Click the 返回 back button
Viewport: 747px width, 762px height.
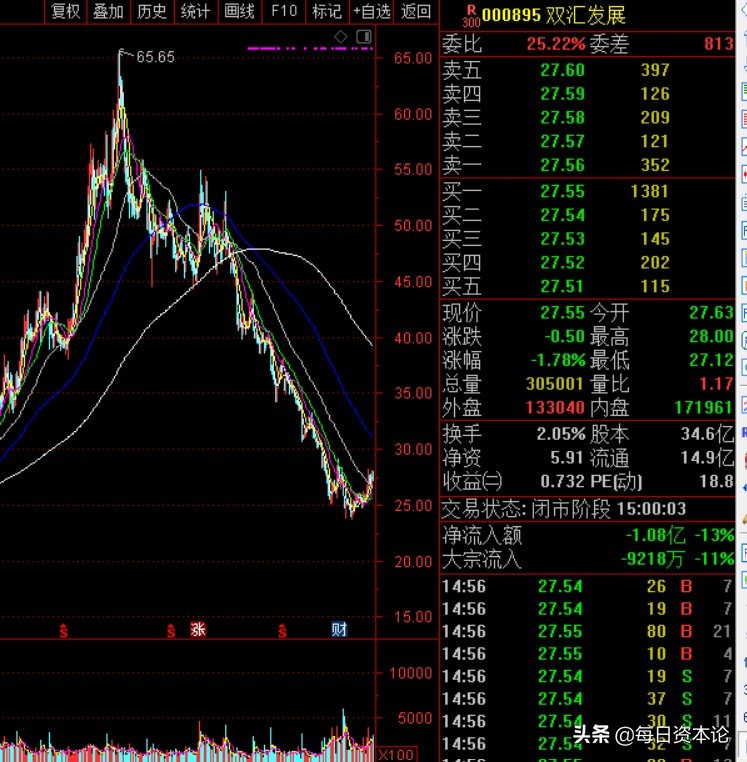tap(416, 11)
